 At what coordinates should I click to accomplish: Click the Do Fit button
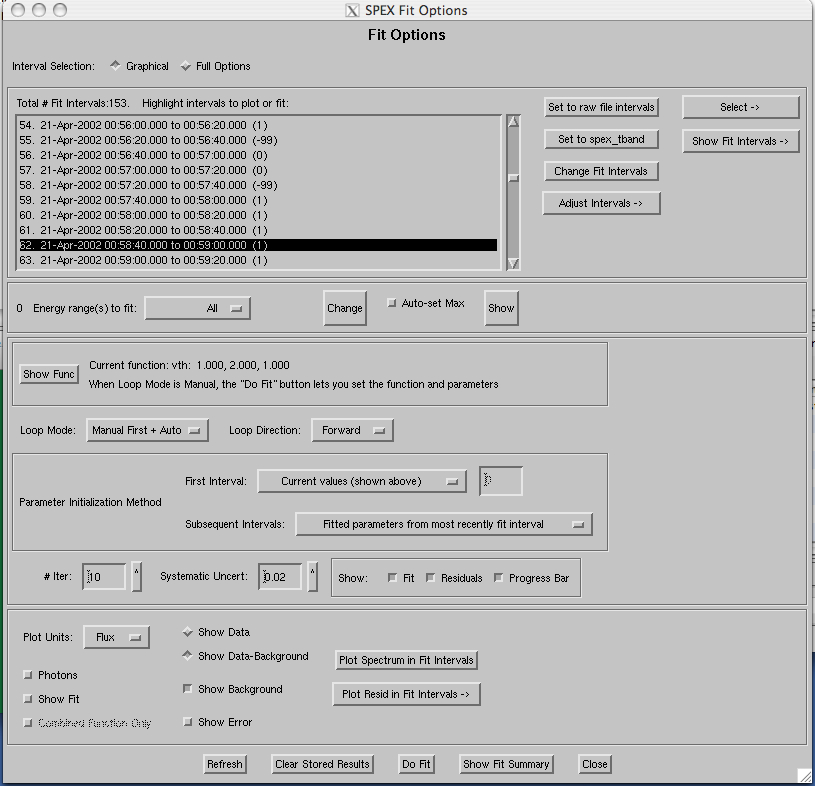[x=416, y=764]
